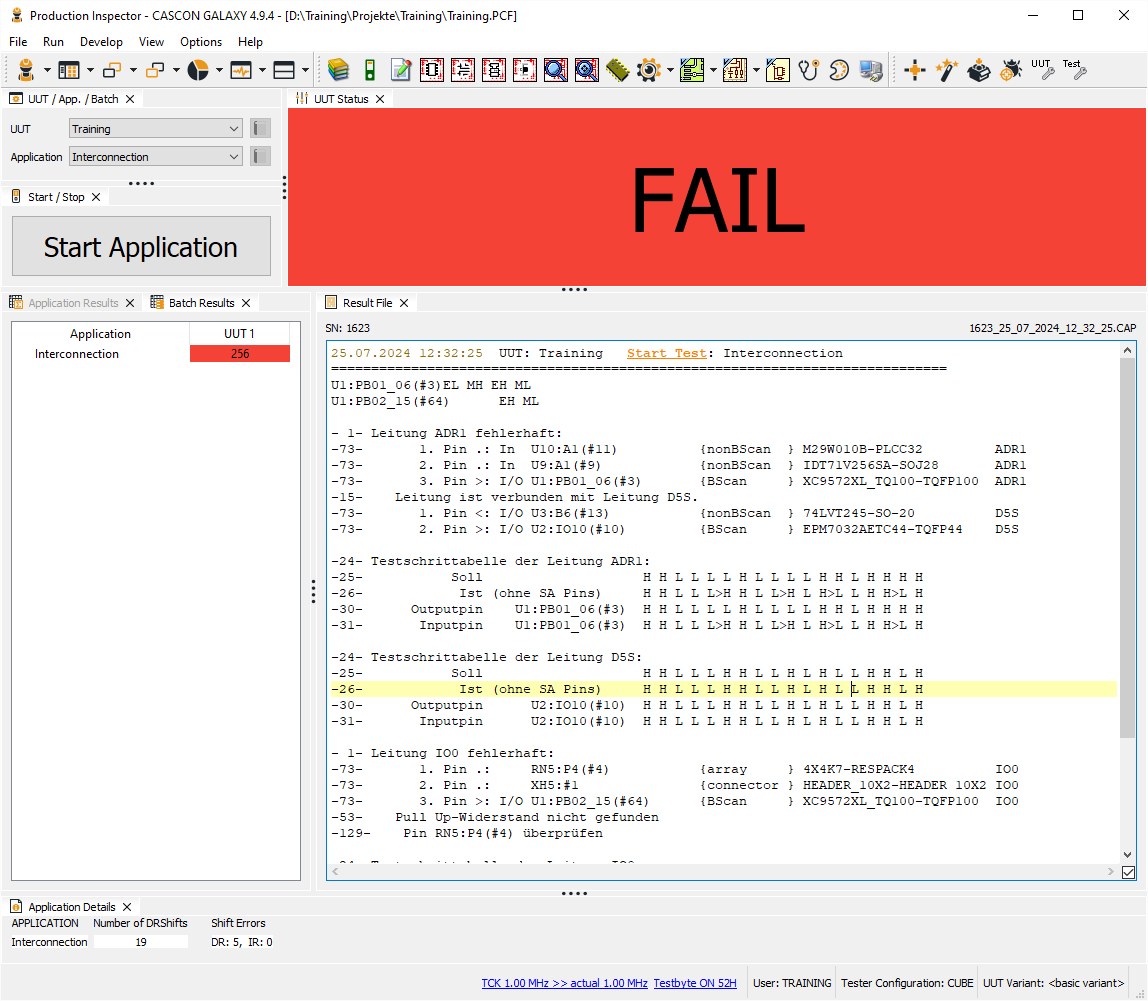Click the button beside UUT dropdown
The height and width of the screenshot is (1001, 1148).
(x=260, y=128)
